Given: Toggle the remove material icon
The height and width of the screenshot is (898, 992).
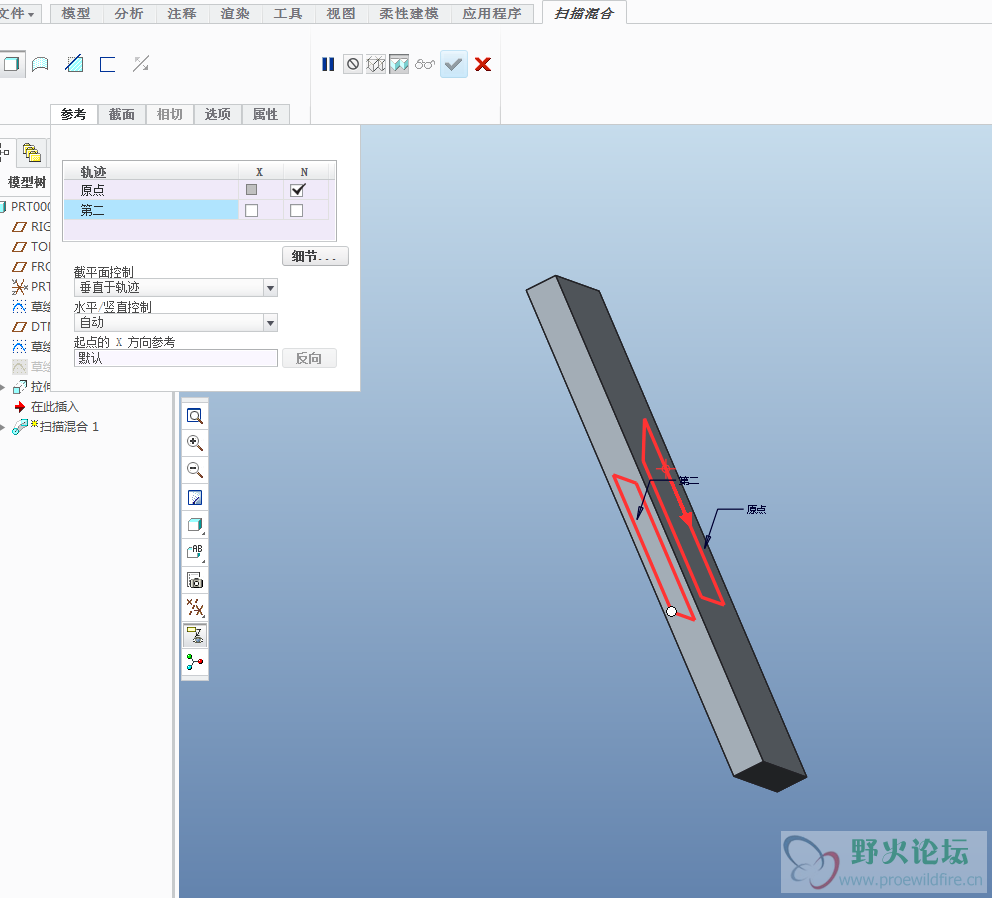Looking at the screenshot, I should coord(75,64).
